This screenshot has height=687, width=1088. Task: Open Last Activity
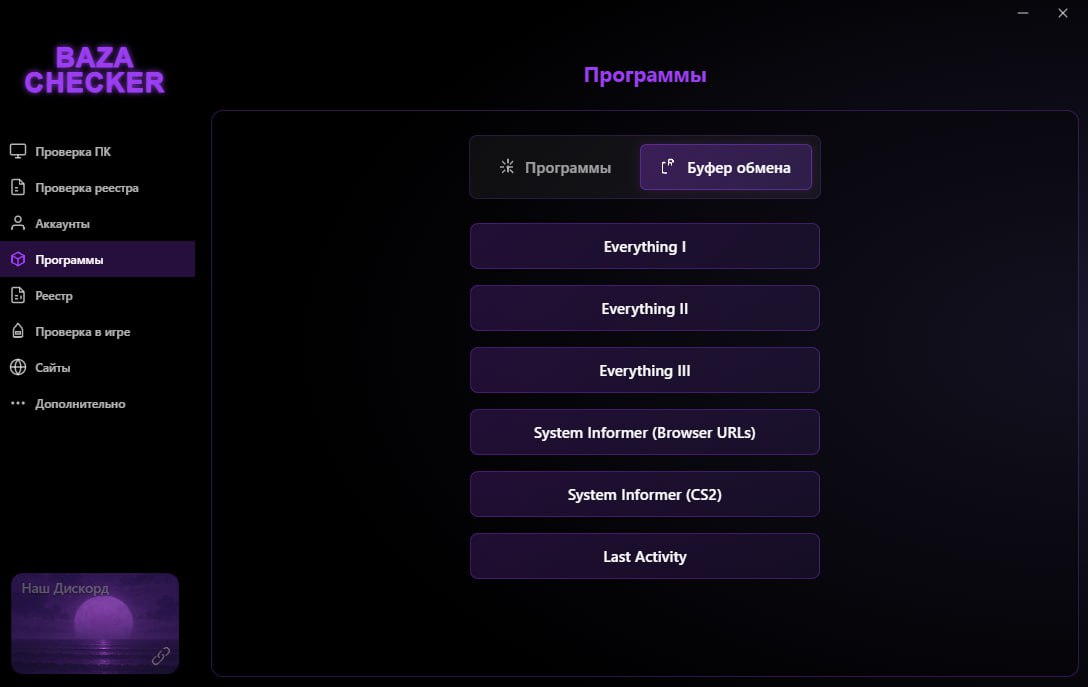tap(645, 557)
